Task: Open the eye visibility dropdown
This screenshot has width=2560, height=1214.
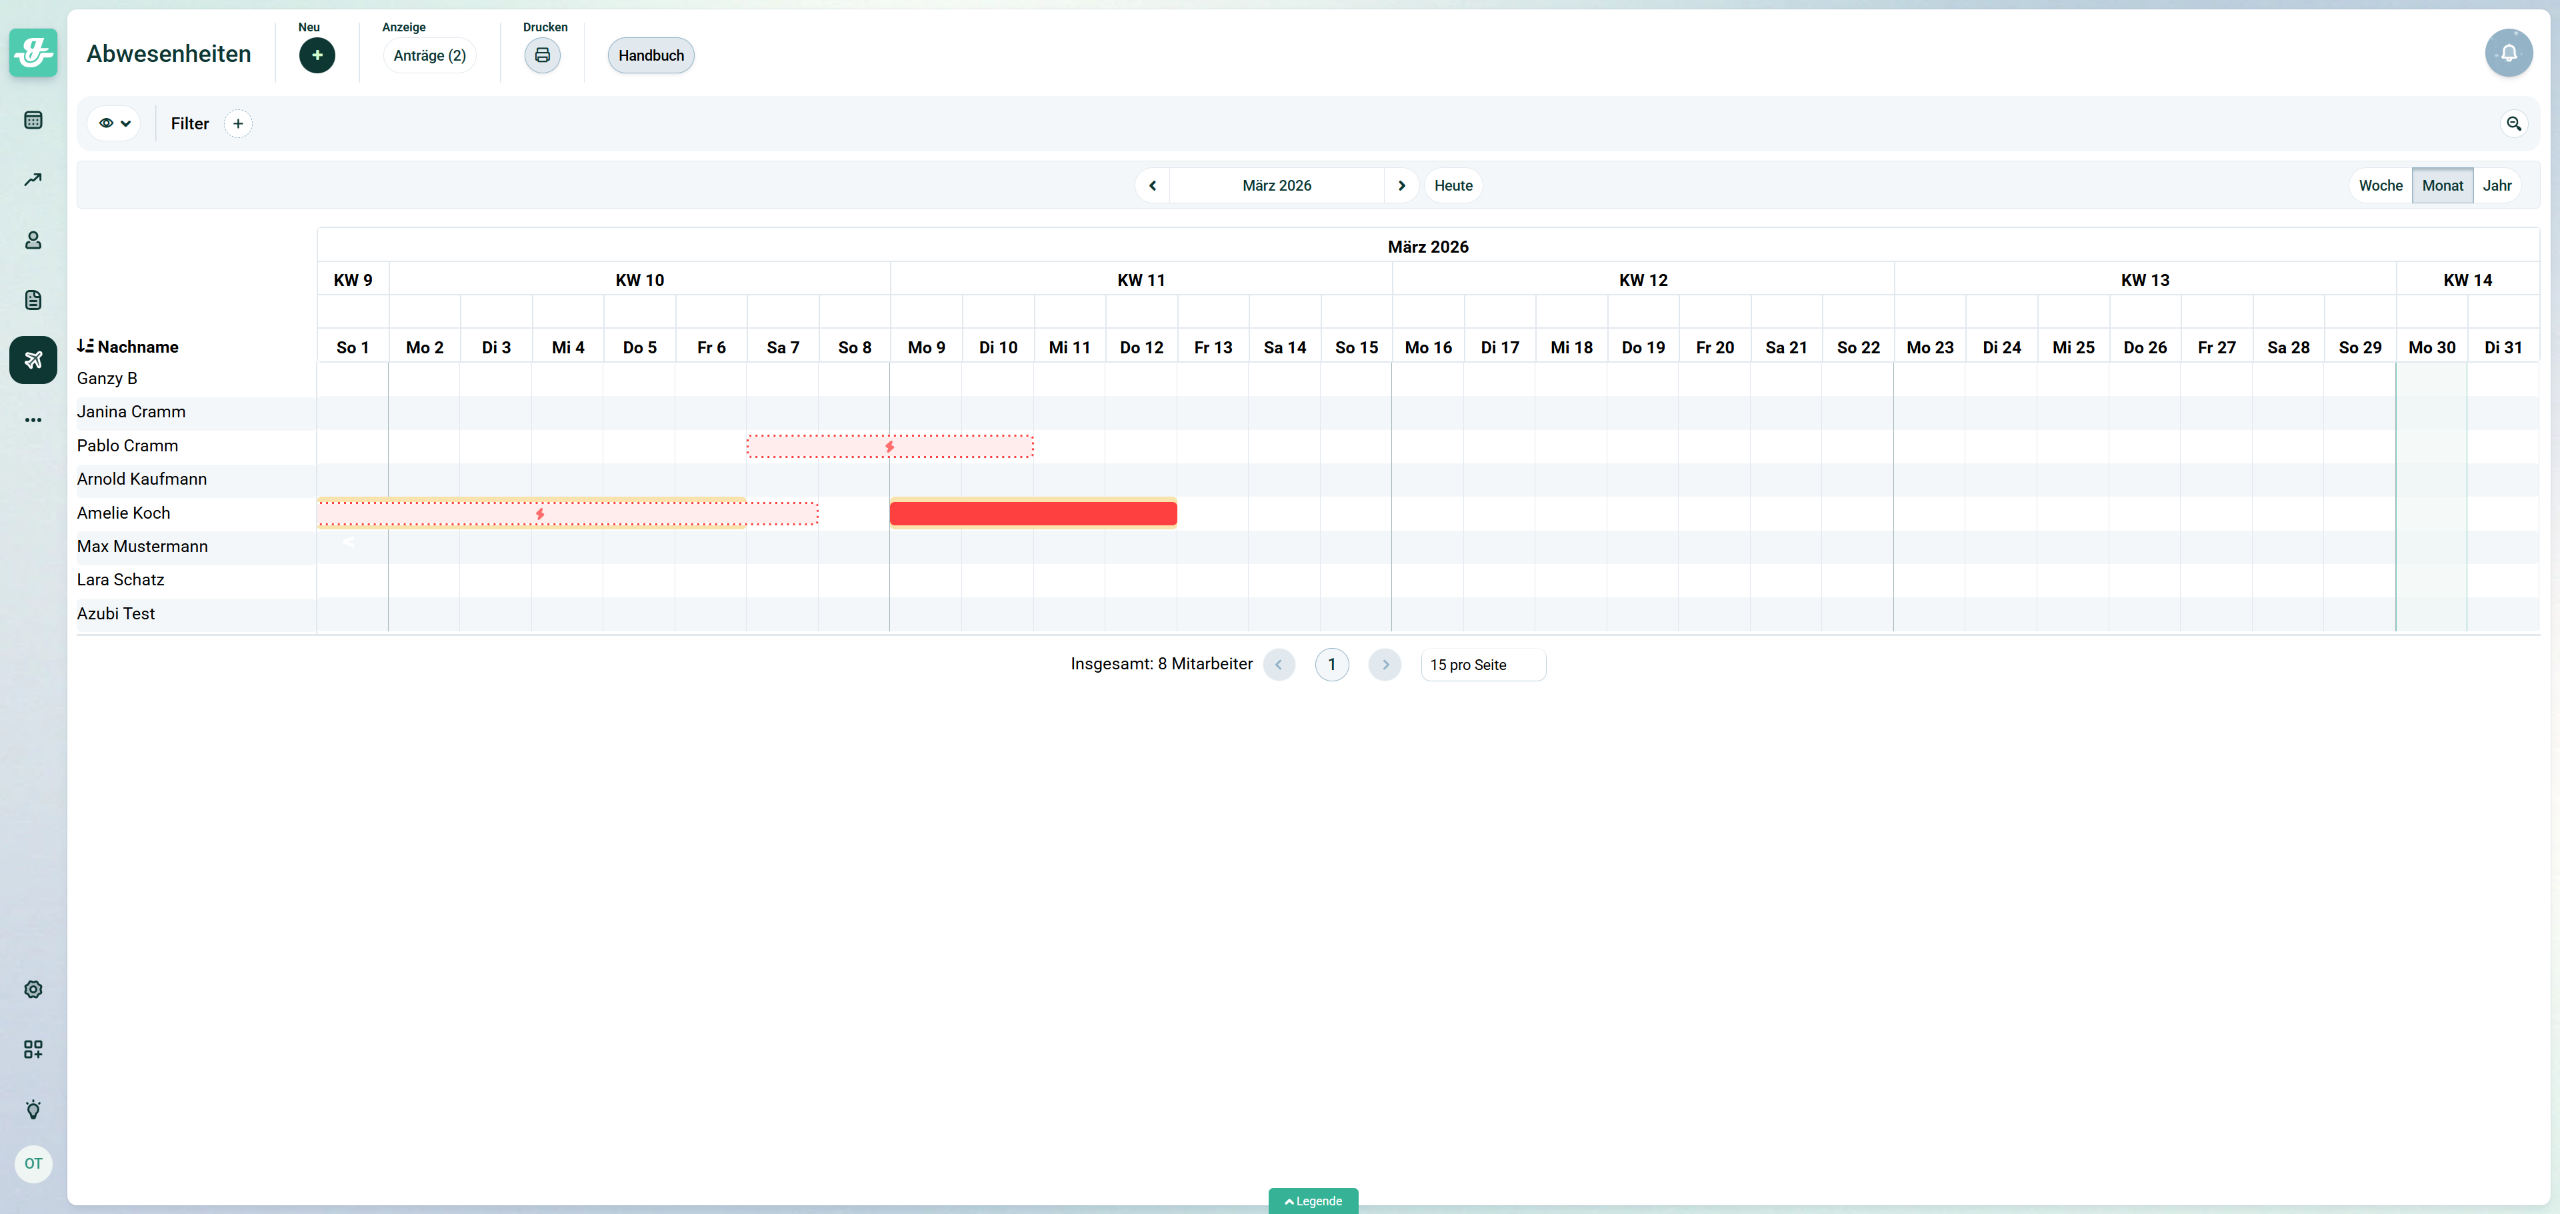Action: coord(114,124)
